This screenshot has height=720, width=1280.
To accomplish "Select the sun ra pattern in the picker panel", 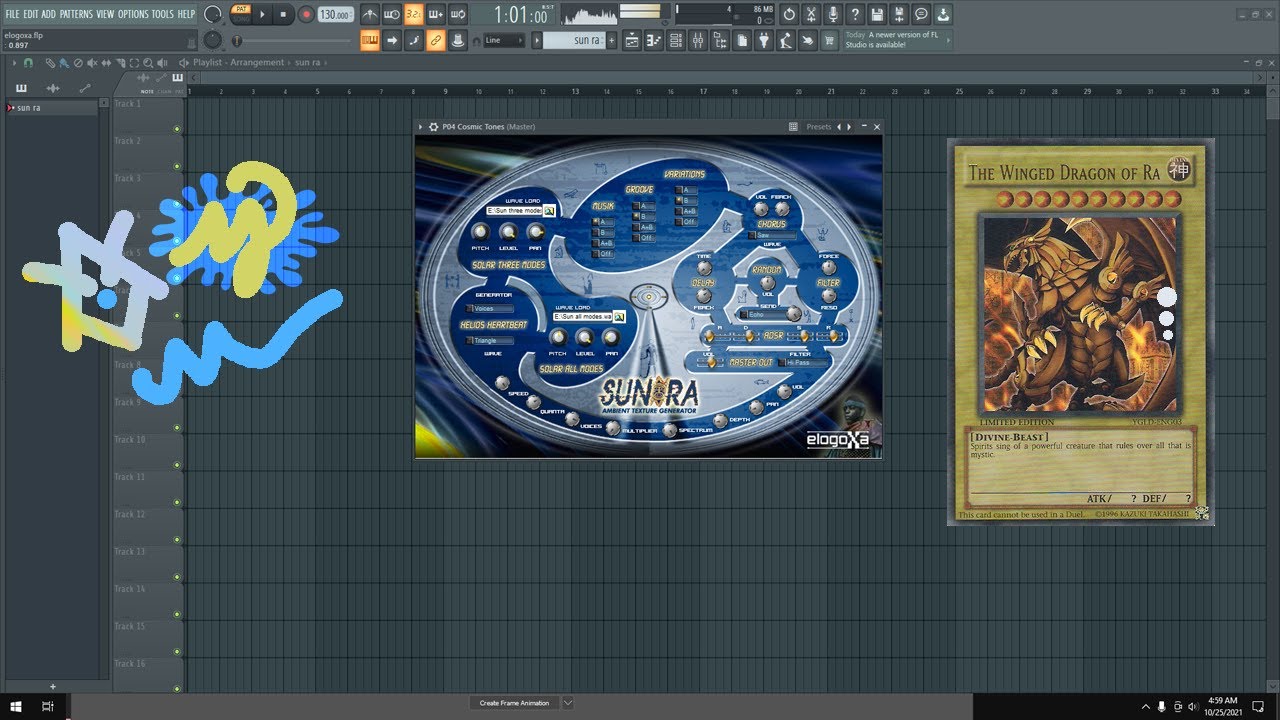I will click(x=53, y=108).
